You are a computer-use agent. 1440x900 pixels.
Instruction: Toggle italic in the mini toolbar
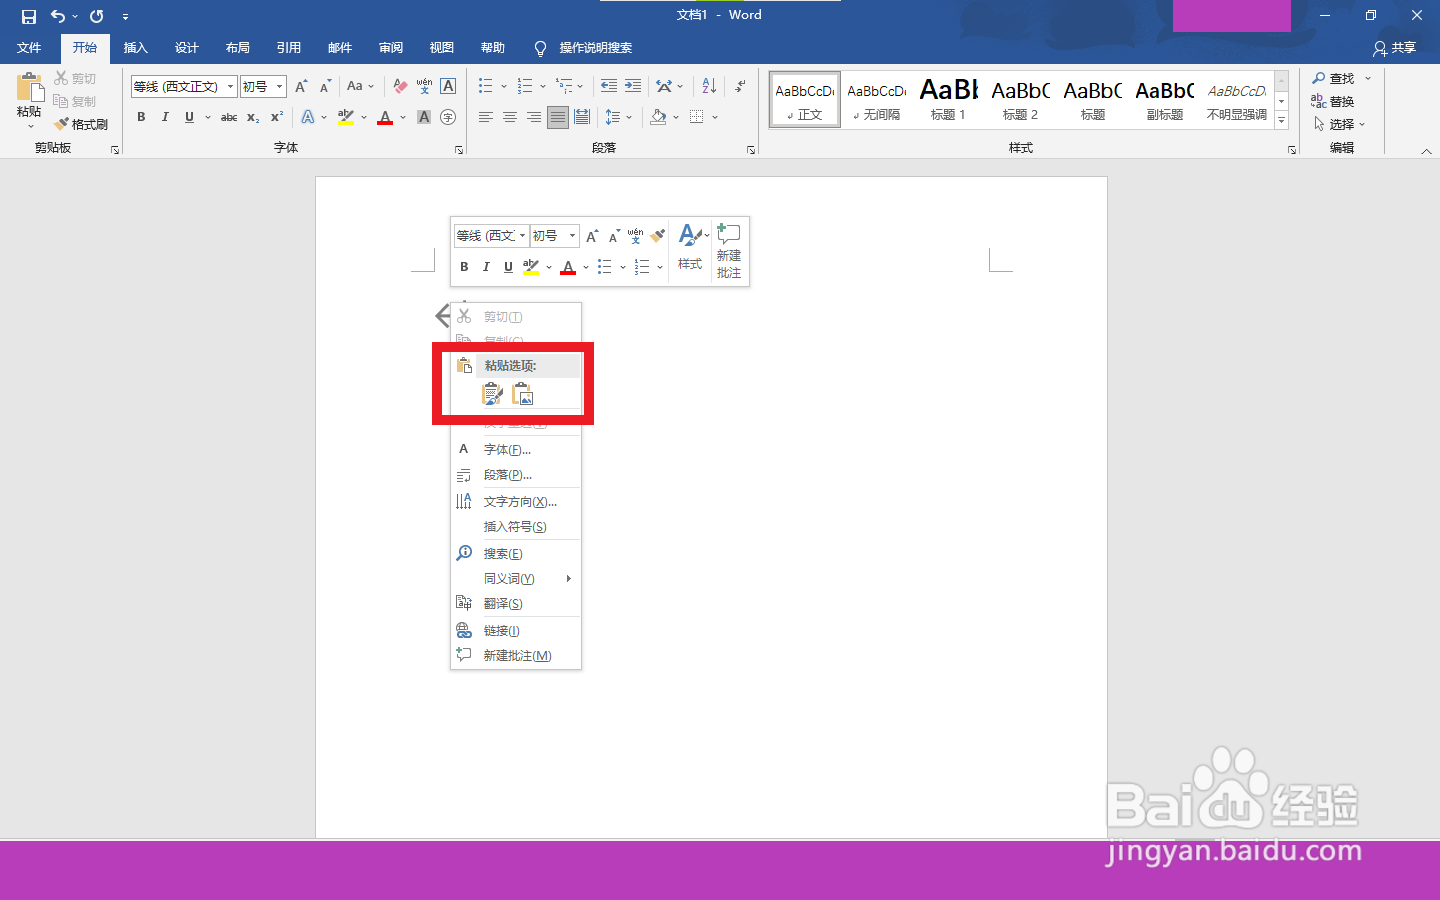(486, 267)
